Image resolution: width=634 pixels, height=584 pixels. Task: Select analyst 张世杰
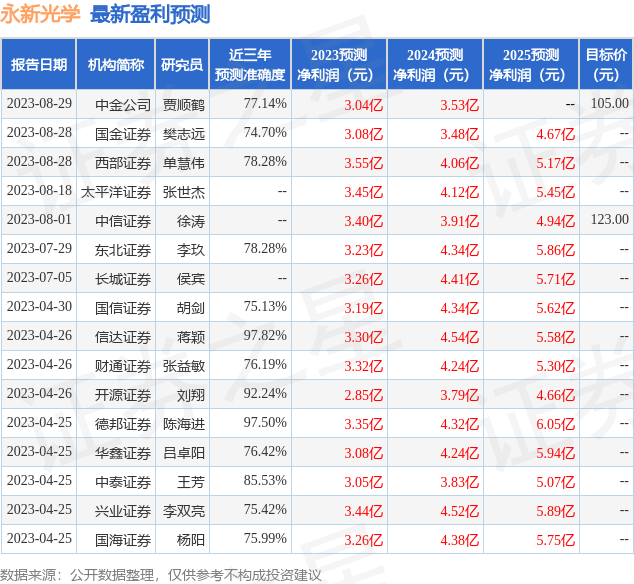(184, 193)
